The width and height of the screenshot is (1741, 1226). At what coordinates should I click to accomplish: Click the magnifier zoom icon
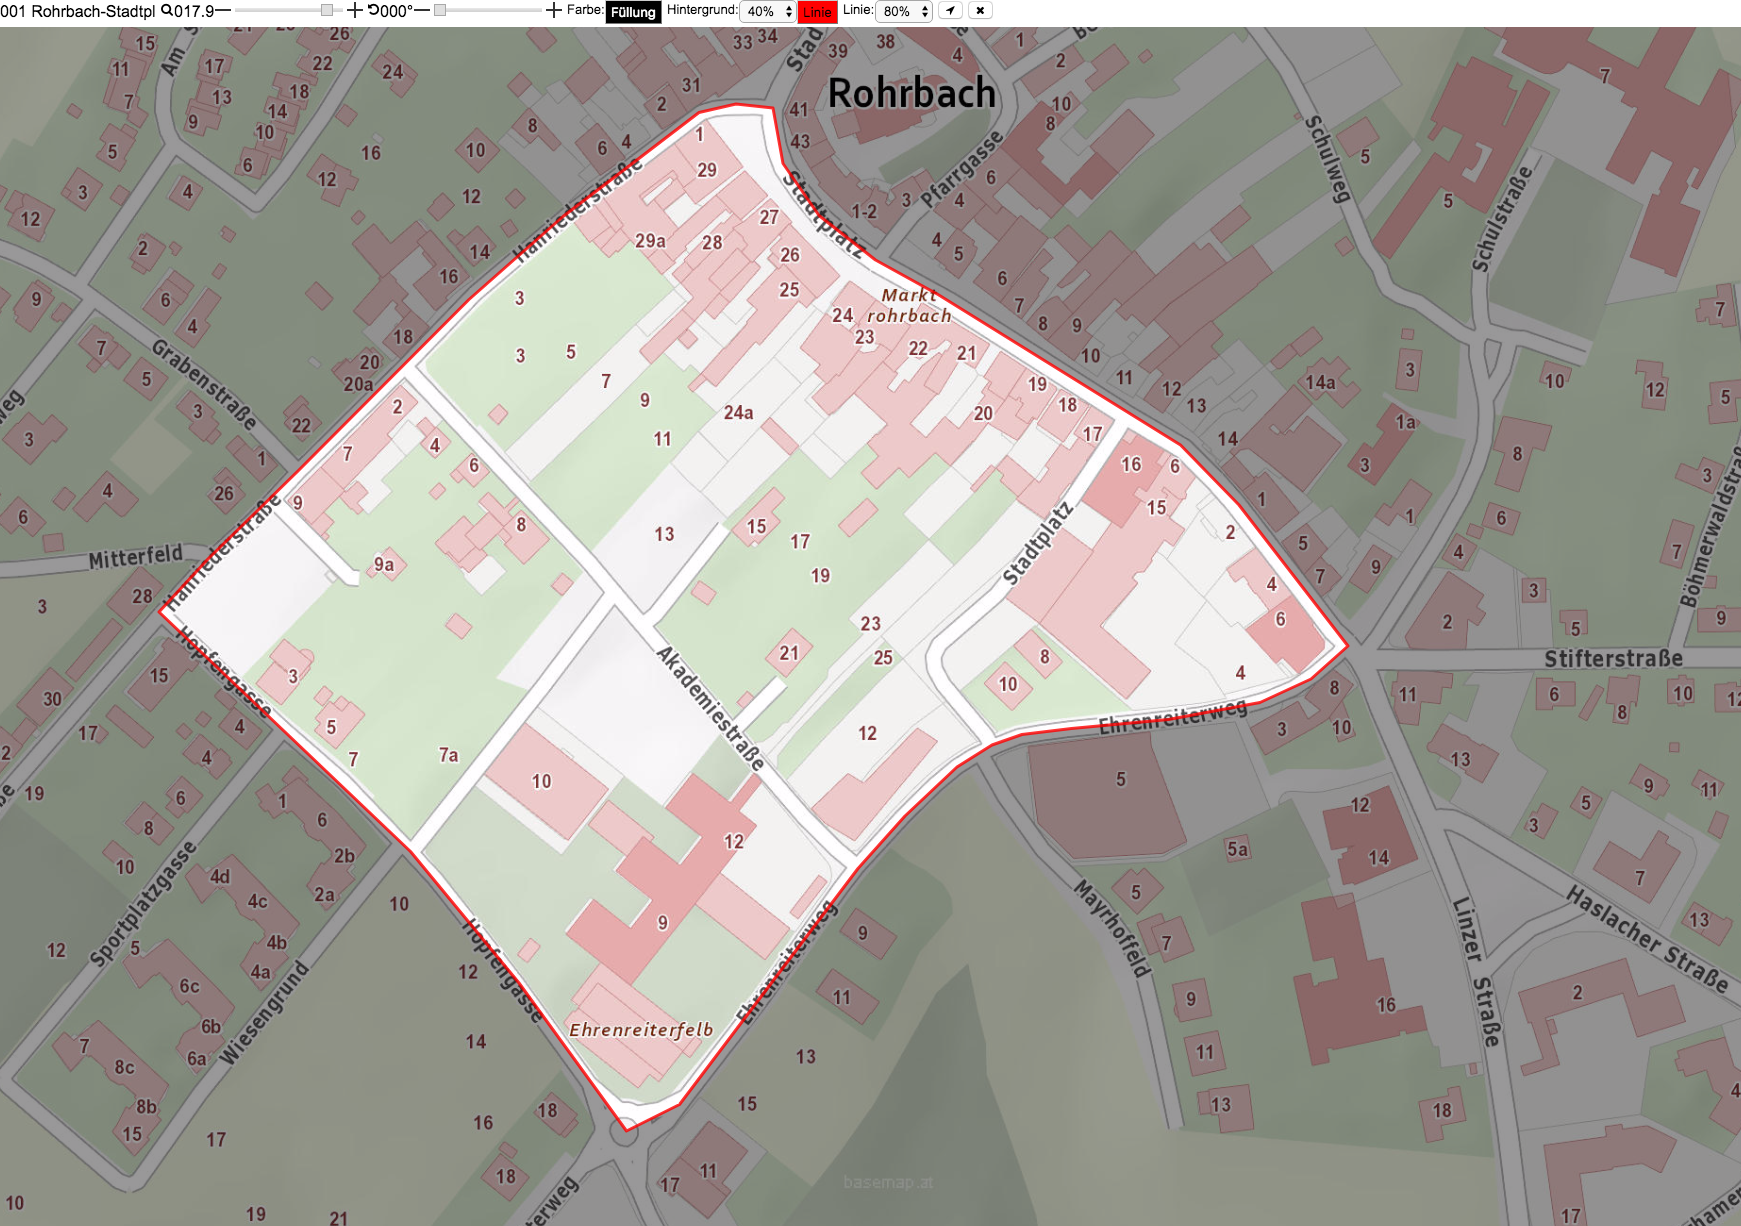tap(167, 10)
